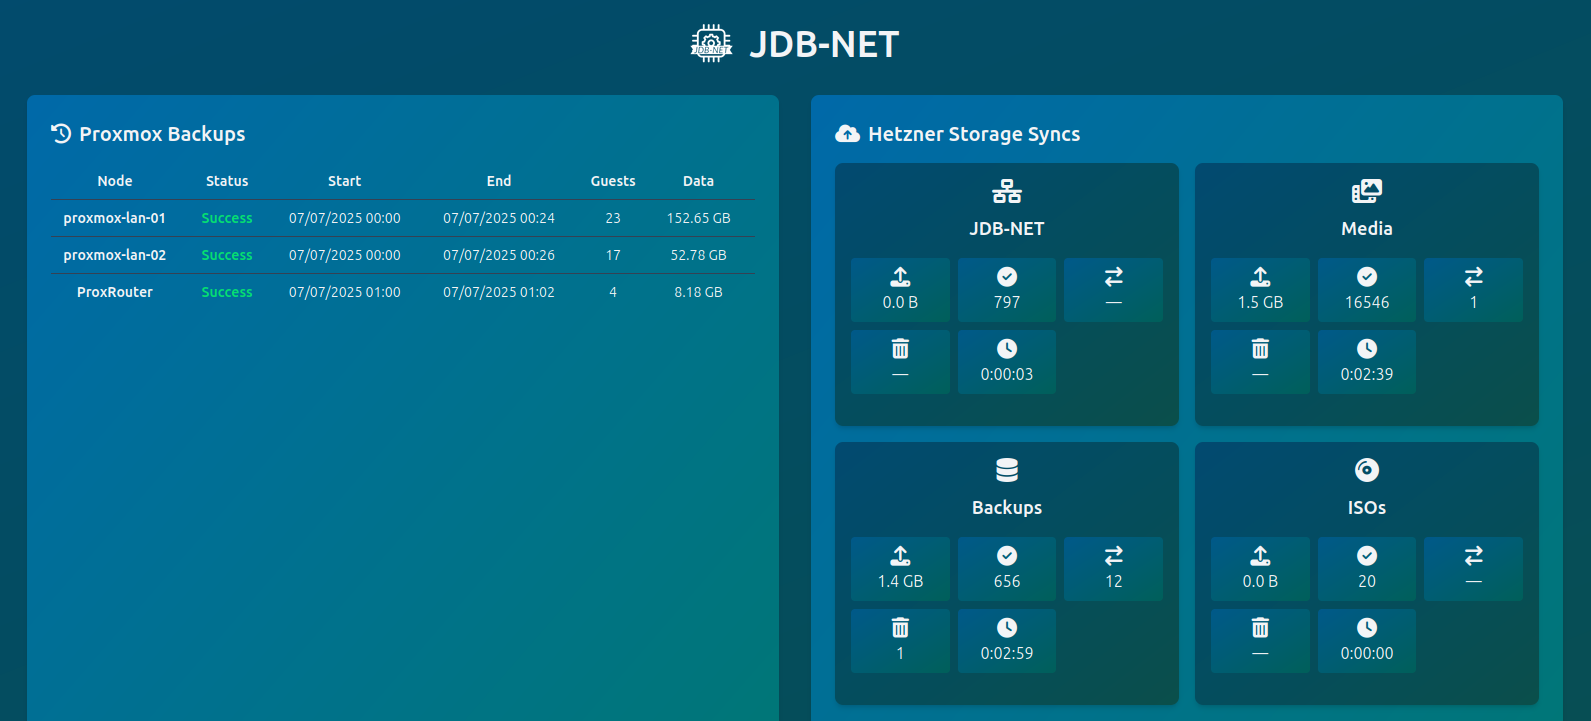The height and width of the screenshot is (721, 1591).
Task: Click the 8.18 GB data value
Action: [x=698, y=292]
